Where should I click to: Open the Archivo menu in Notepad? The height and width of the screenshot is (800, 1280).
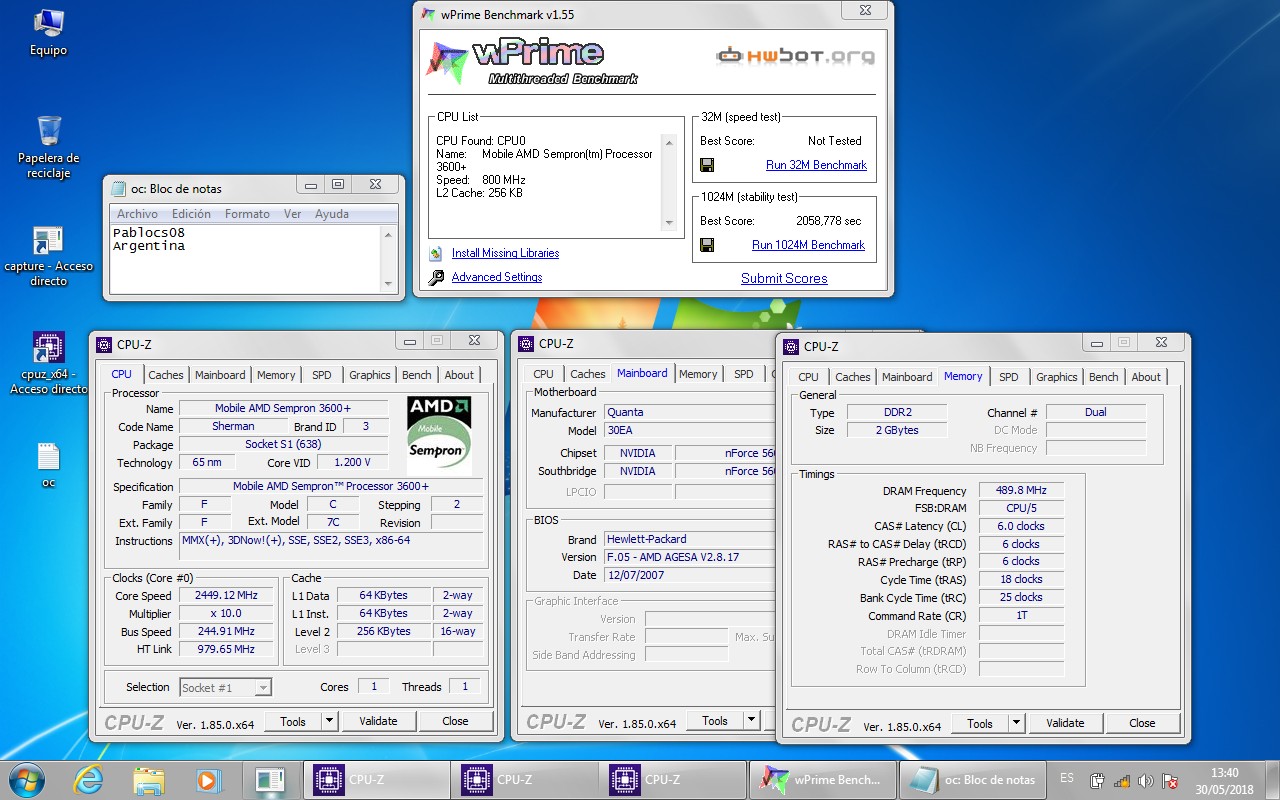click(137, 214)
